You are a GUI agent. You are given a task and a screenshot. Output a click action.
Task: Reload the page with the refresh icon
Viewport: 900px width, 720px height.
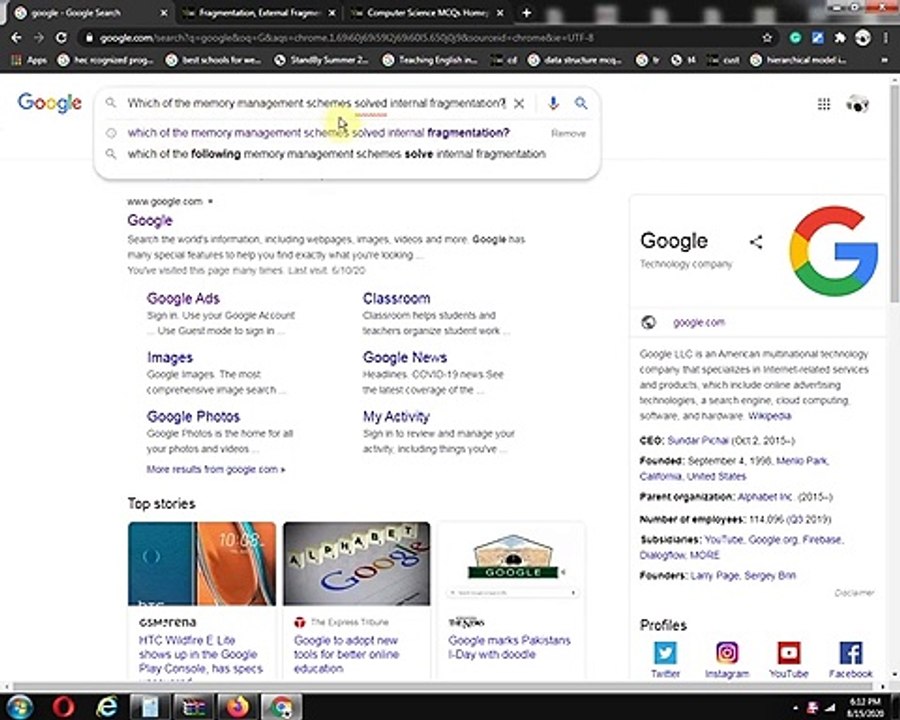click(61, 38)
